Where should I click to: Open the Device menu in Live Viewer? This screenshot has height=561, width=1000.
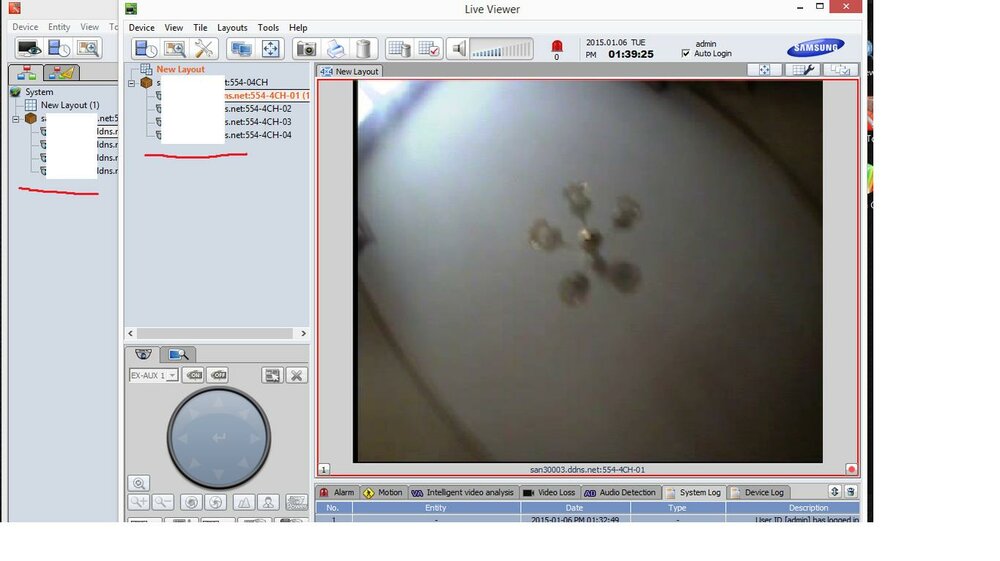coord(142,27)
